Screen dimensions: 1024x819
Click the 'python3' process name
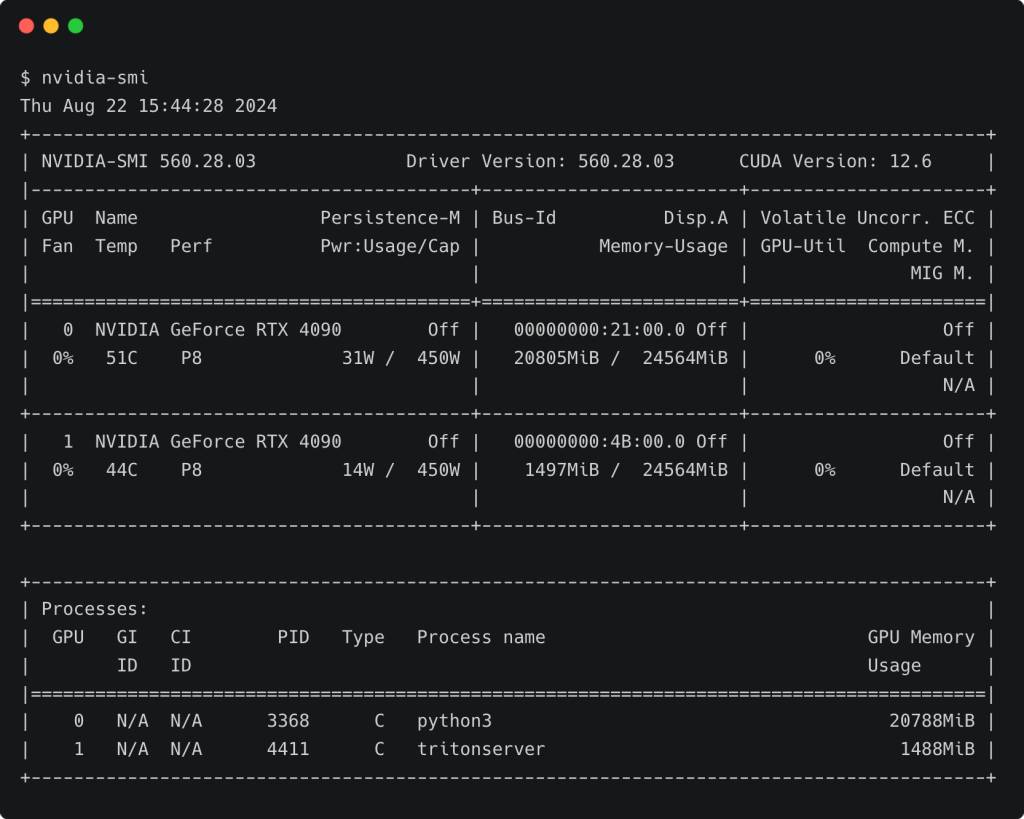[x=455, y=720]
